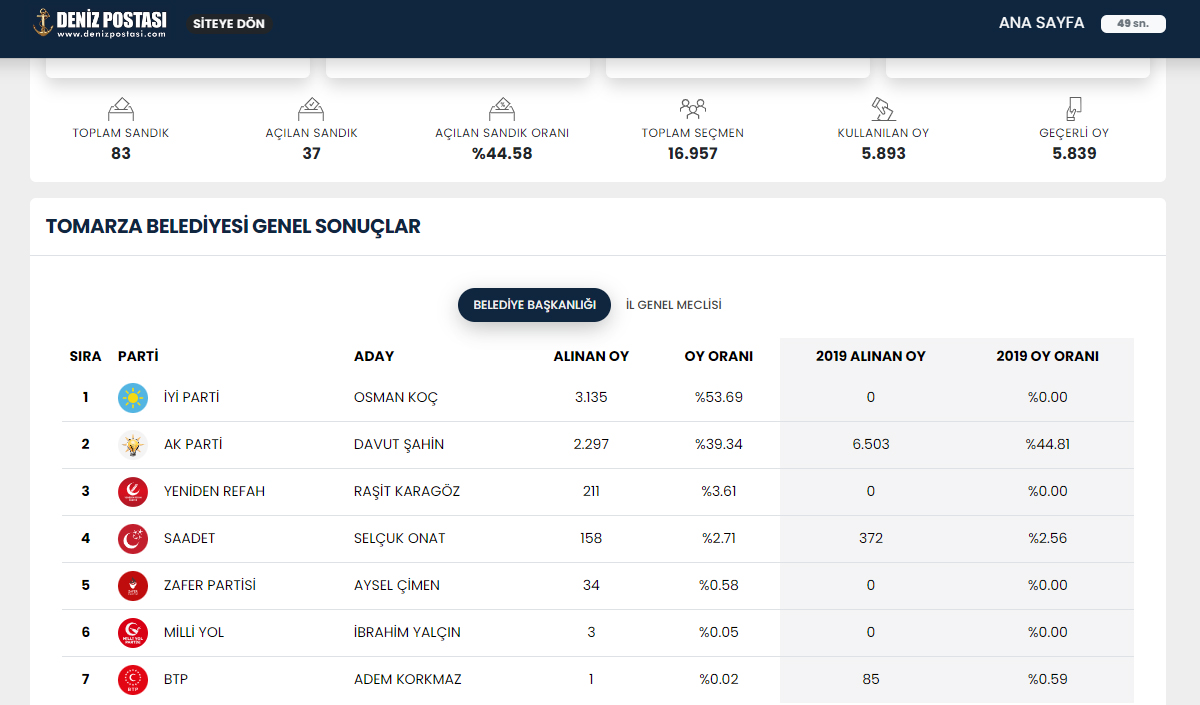The image size is (1200, 705).
Task: Click the 2019 vote share %2.56
Action: (1048, 538)
